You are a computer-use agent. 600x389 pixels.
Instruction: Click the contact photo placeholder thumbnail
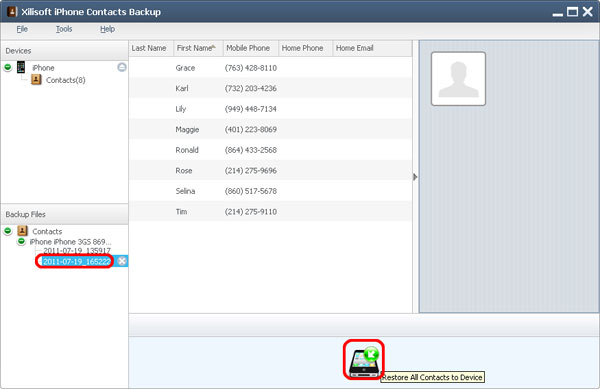click(x=458, y=79)
